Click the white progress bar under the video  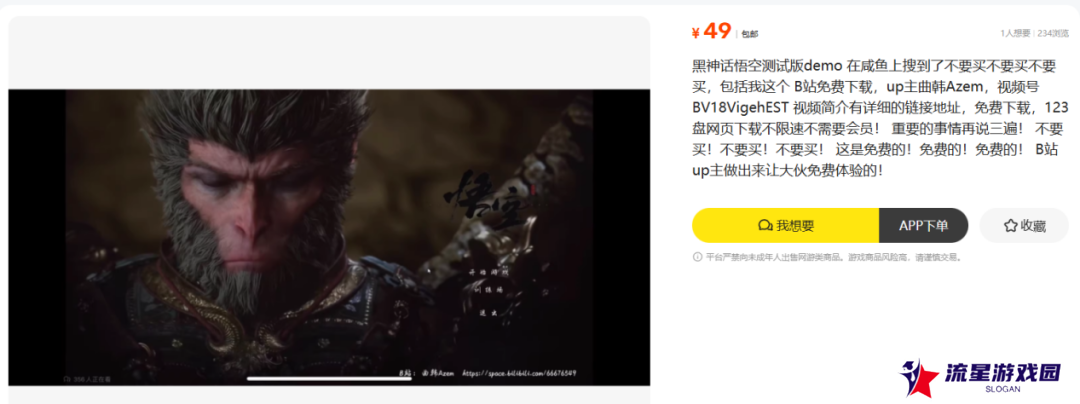329,378
